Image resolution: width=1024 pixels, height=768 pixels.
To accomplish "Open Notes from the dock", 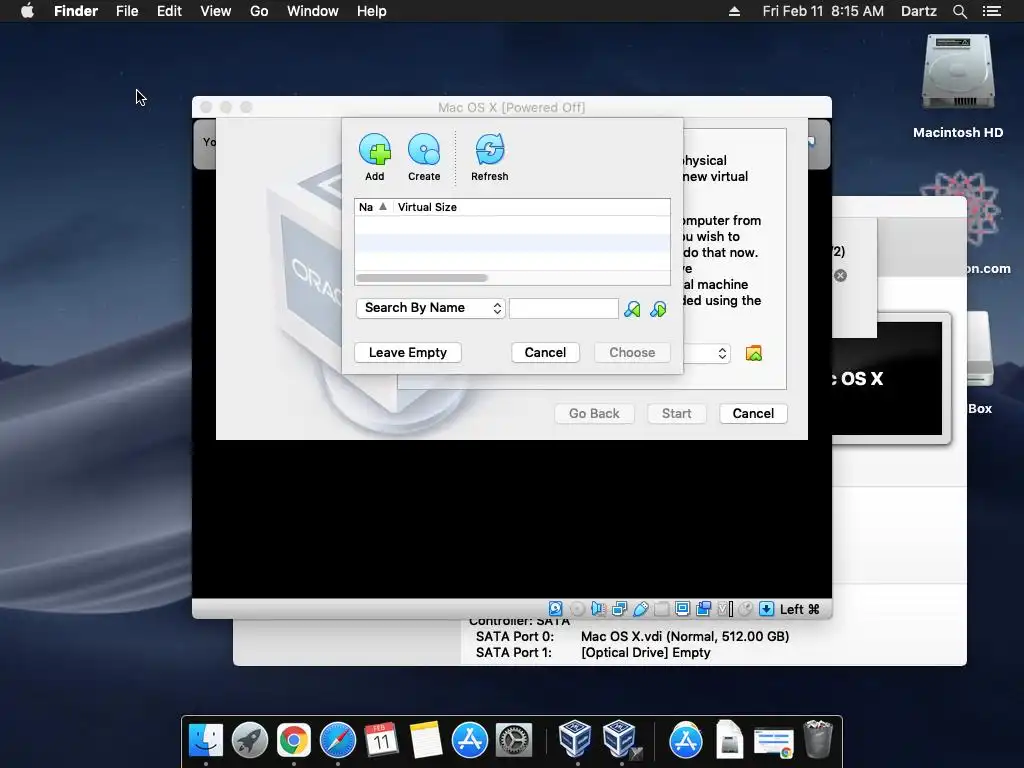I will [x=426, y=740].
